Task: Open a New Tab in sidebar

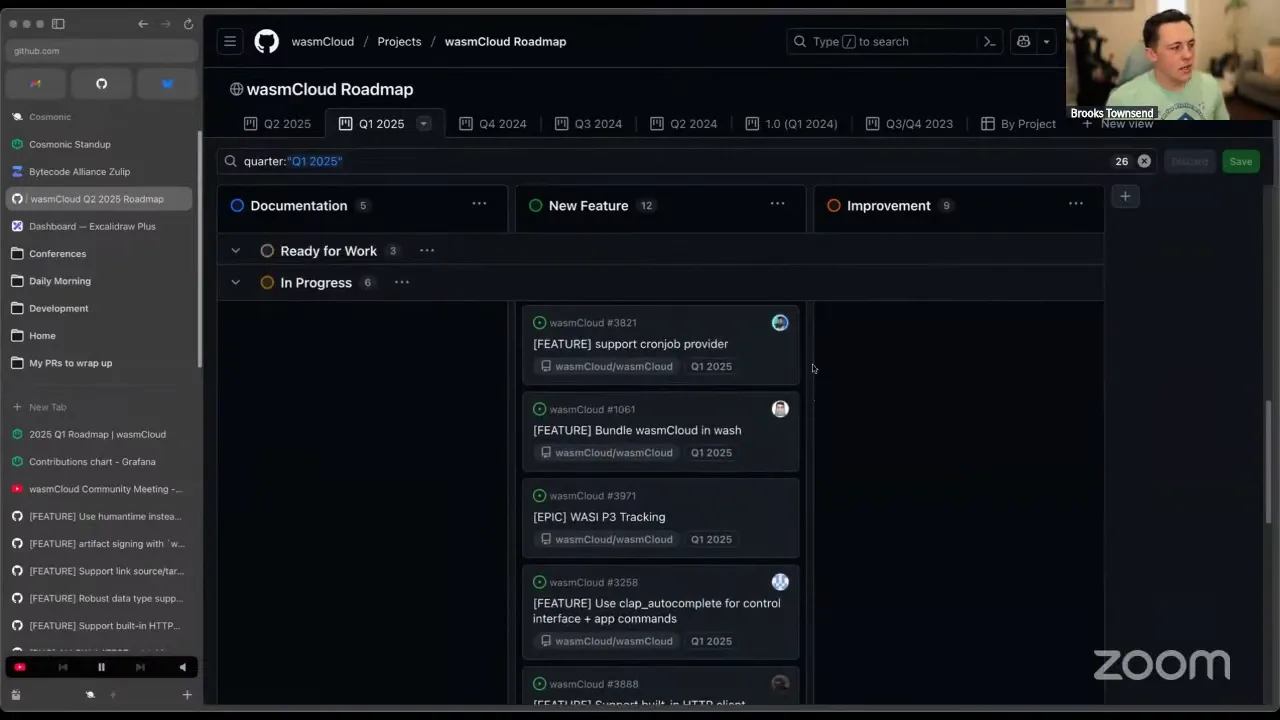Action: [99, 407]
